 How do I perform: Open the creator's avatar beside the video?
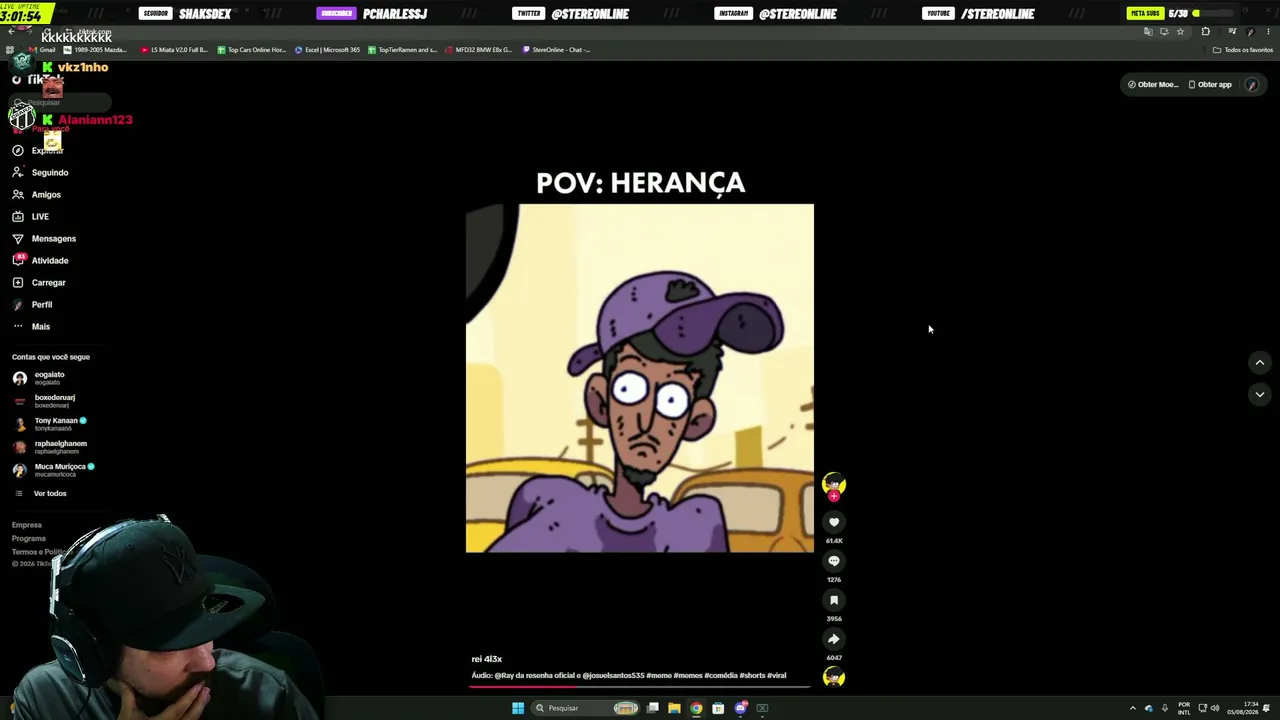[x=834, y=485]
